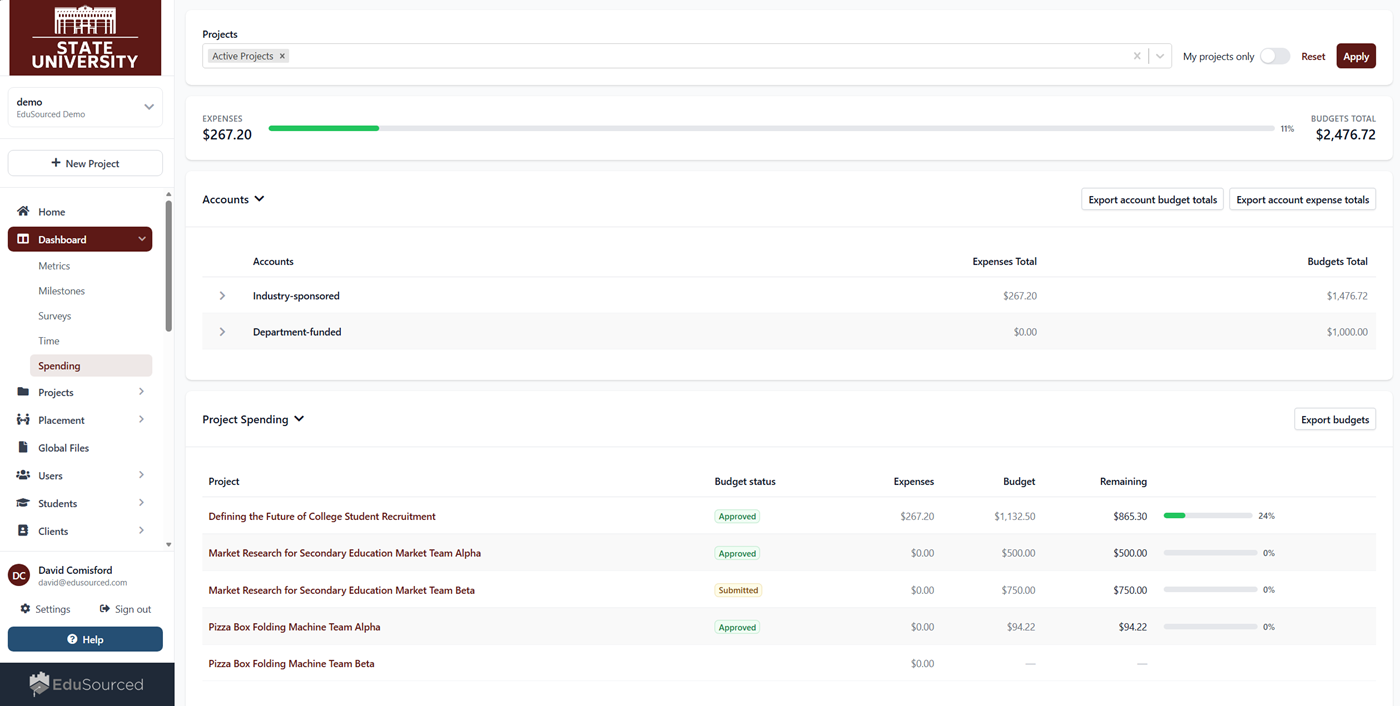Viewport: 1400px width, 706px height.
Task: Open Global Files in sidebar
Action: click(x=63, y=448)
